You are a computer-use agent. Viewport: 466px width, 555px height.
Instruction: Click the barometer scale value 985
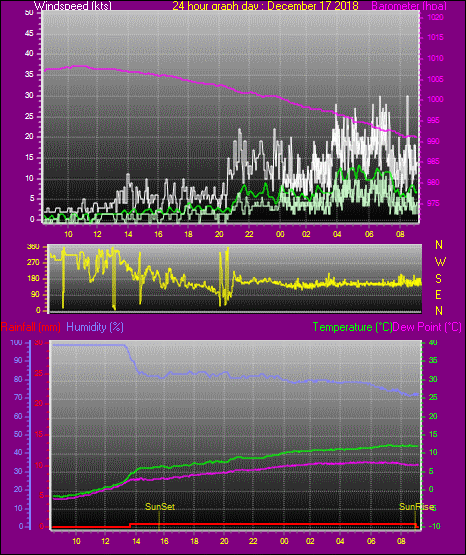pyautogui.click(x=433, y=162)
